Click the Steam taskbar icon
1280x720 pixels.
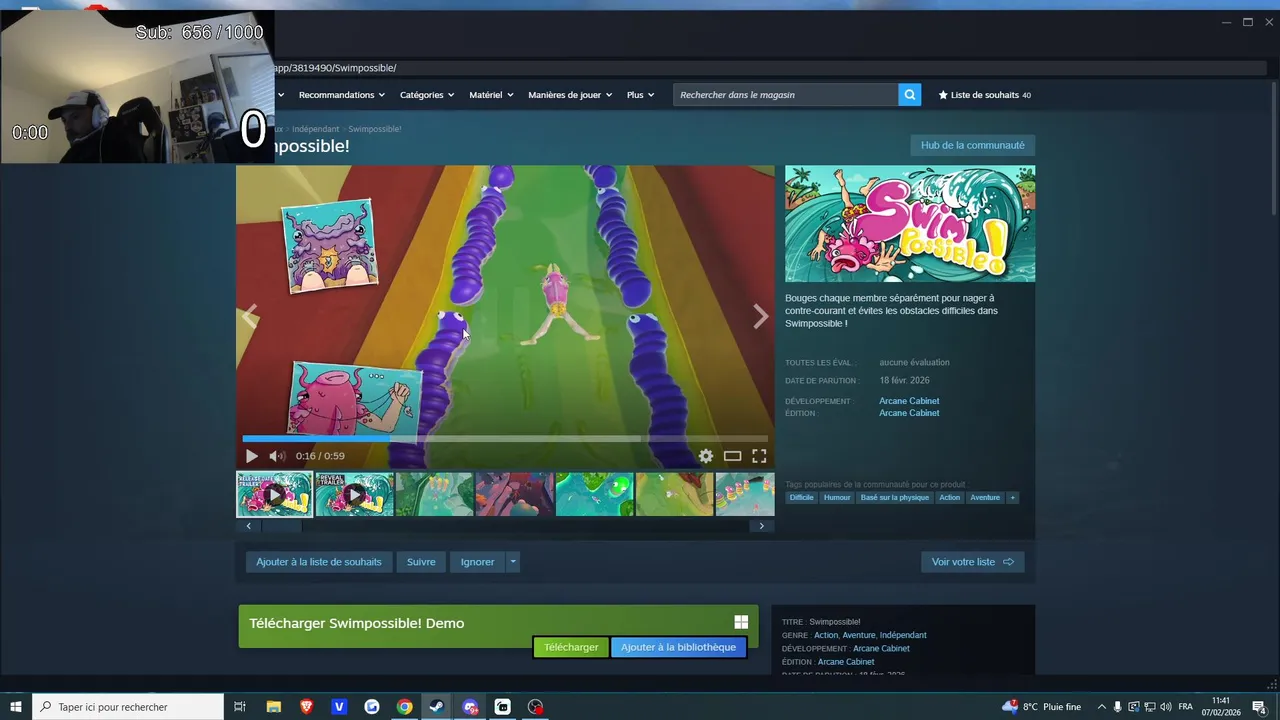(437, 707)
